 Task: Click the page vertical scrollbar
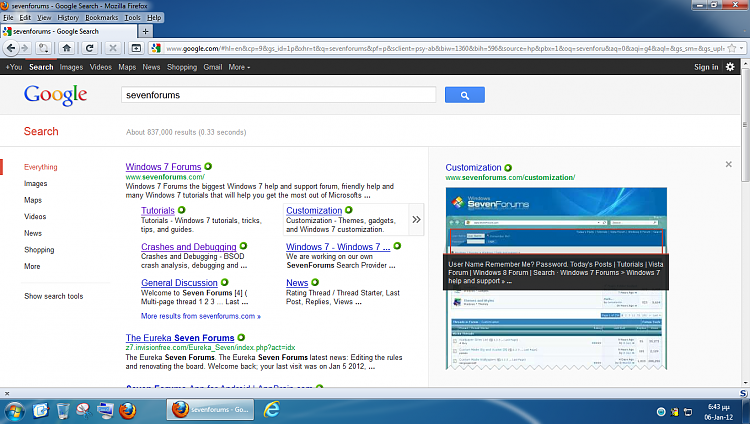745,124
